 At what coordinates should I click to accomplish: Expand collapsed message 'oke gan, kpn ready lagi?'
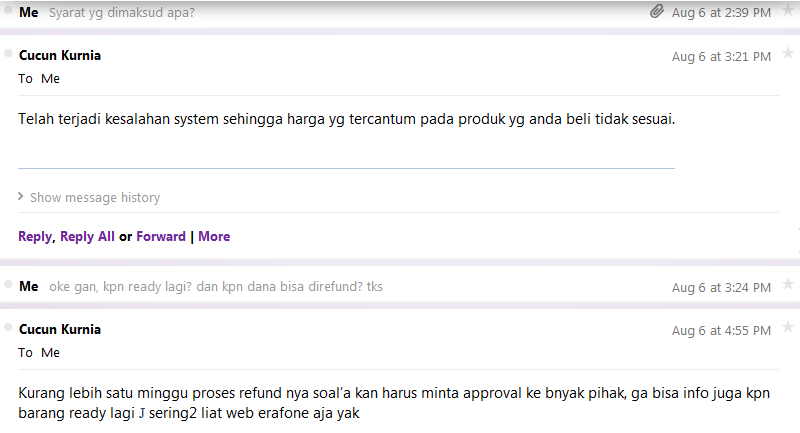coord(216,287)
